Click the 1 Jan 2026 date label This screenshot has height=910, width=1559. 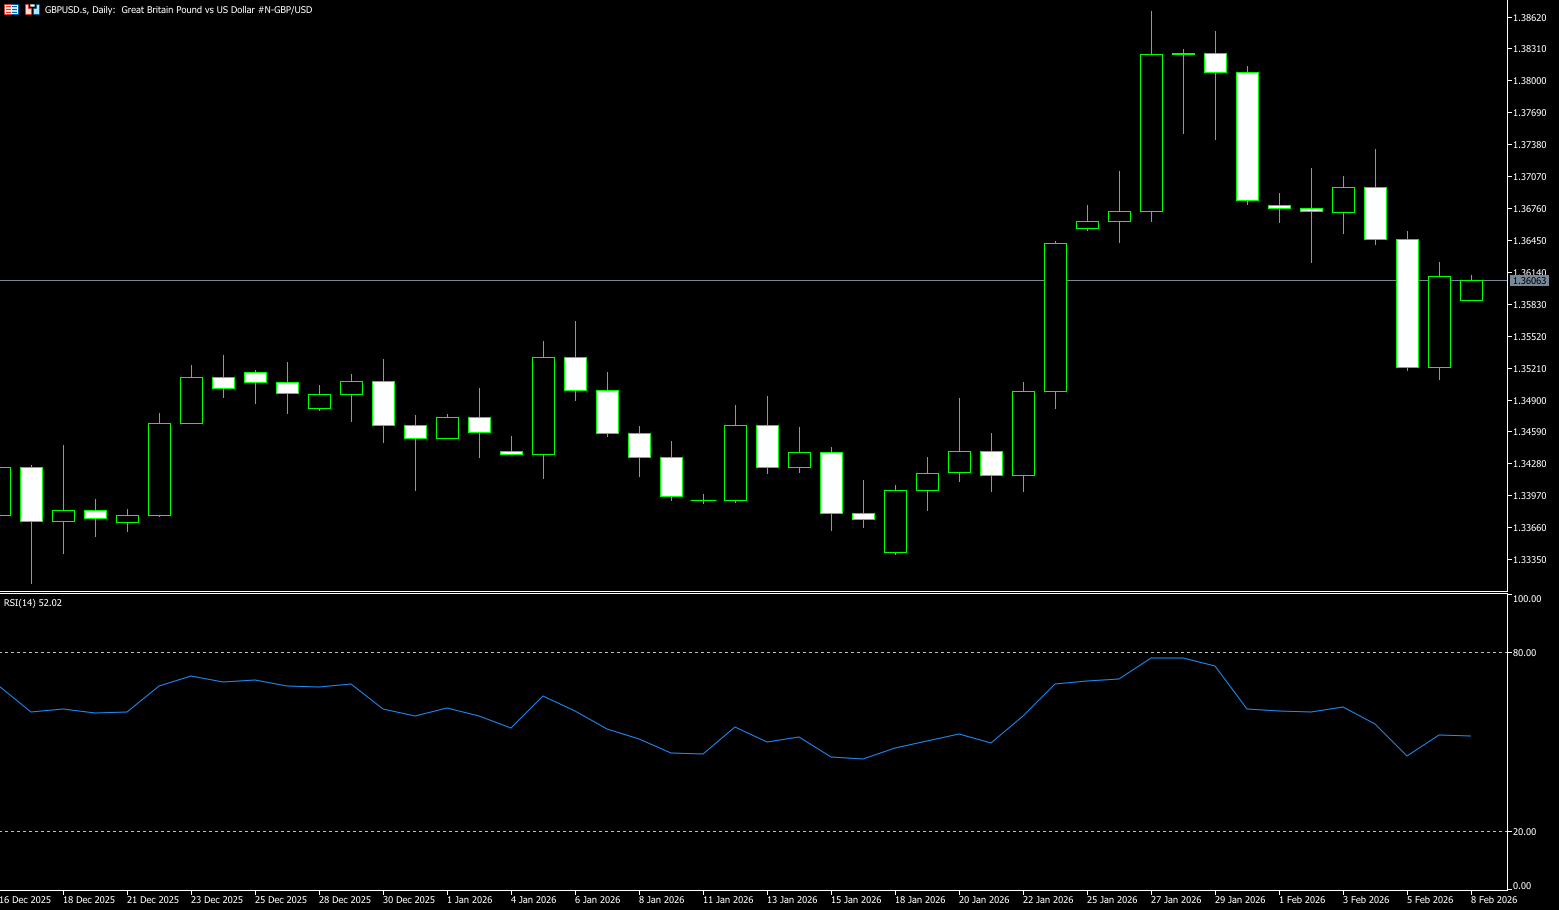470,900
